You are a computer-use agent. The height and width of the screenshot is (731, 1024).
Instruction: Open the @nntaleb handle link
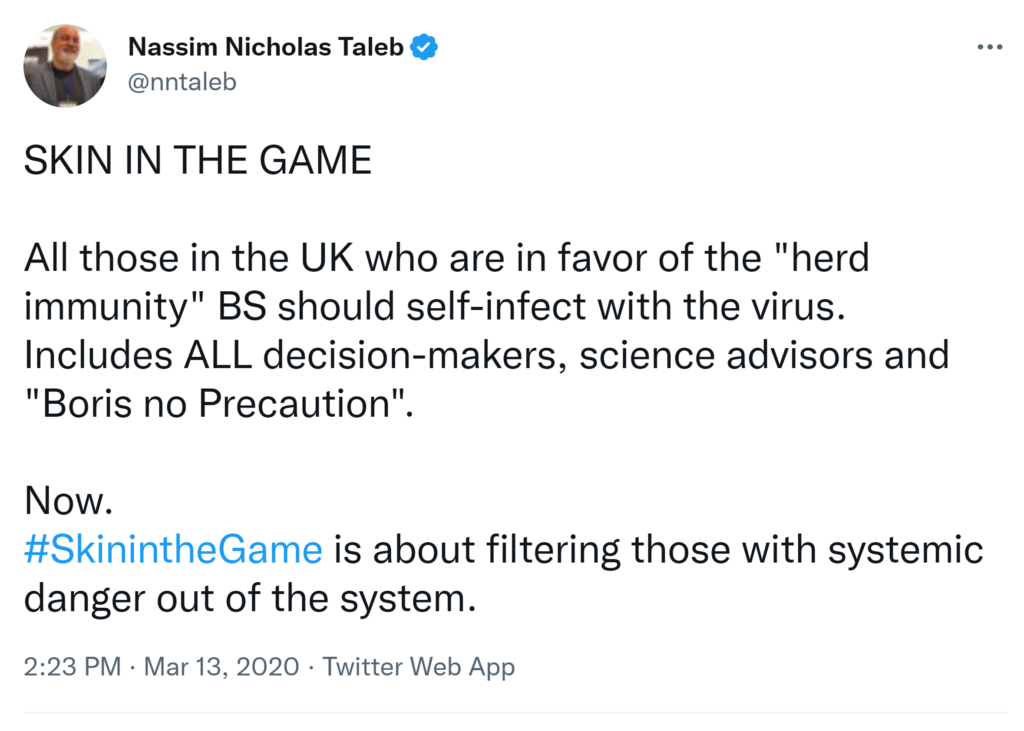[183, 82]
